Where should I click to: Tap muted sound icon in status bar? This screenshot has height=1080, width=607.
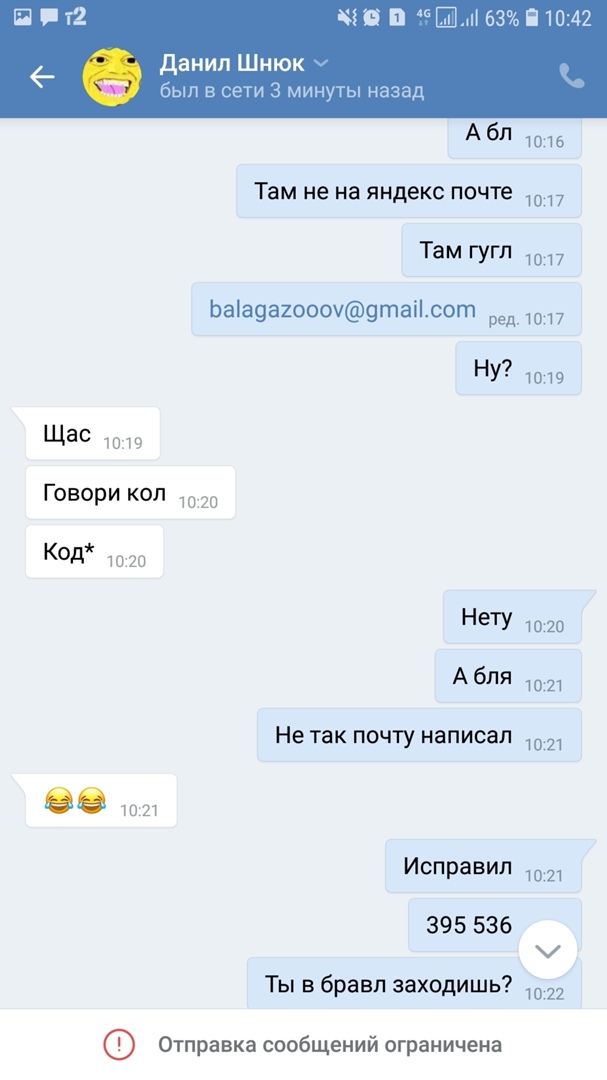tap(347, 17)
